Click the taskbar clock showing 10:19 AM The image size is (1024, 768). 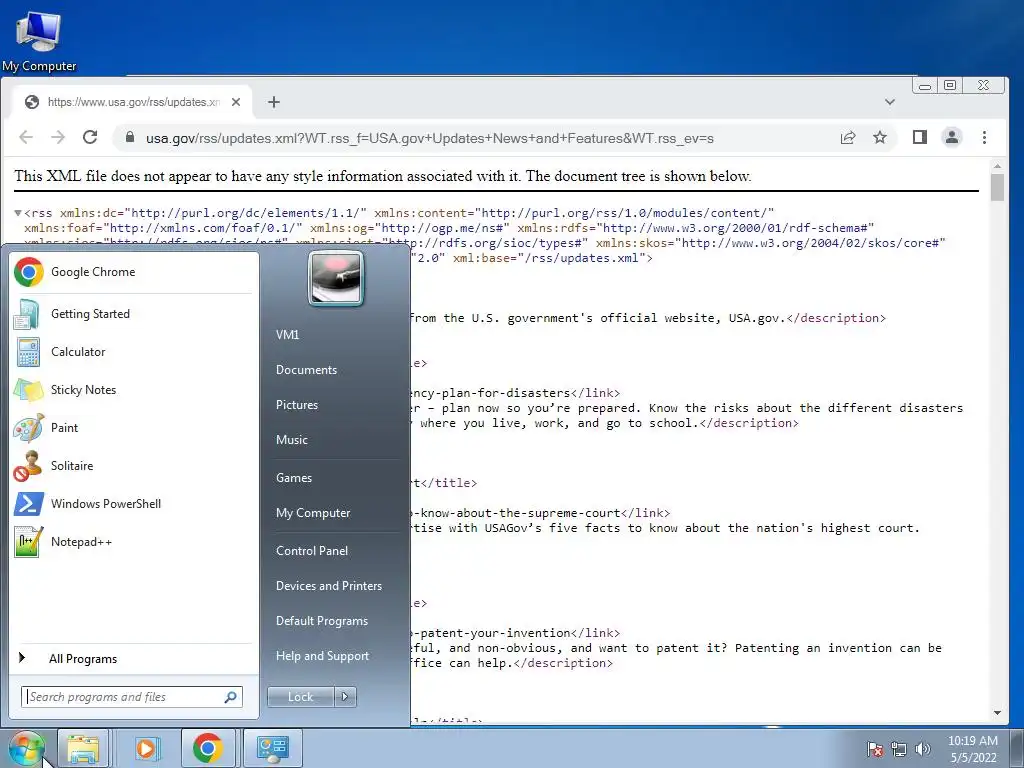point(973,749)
